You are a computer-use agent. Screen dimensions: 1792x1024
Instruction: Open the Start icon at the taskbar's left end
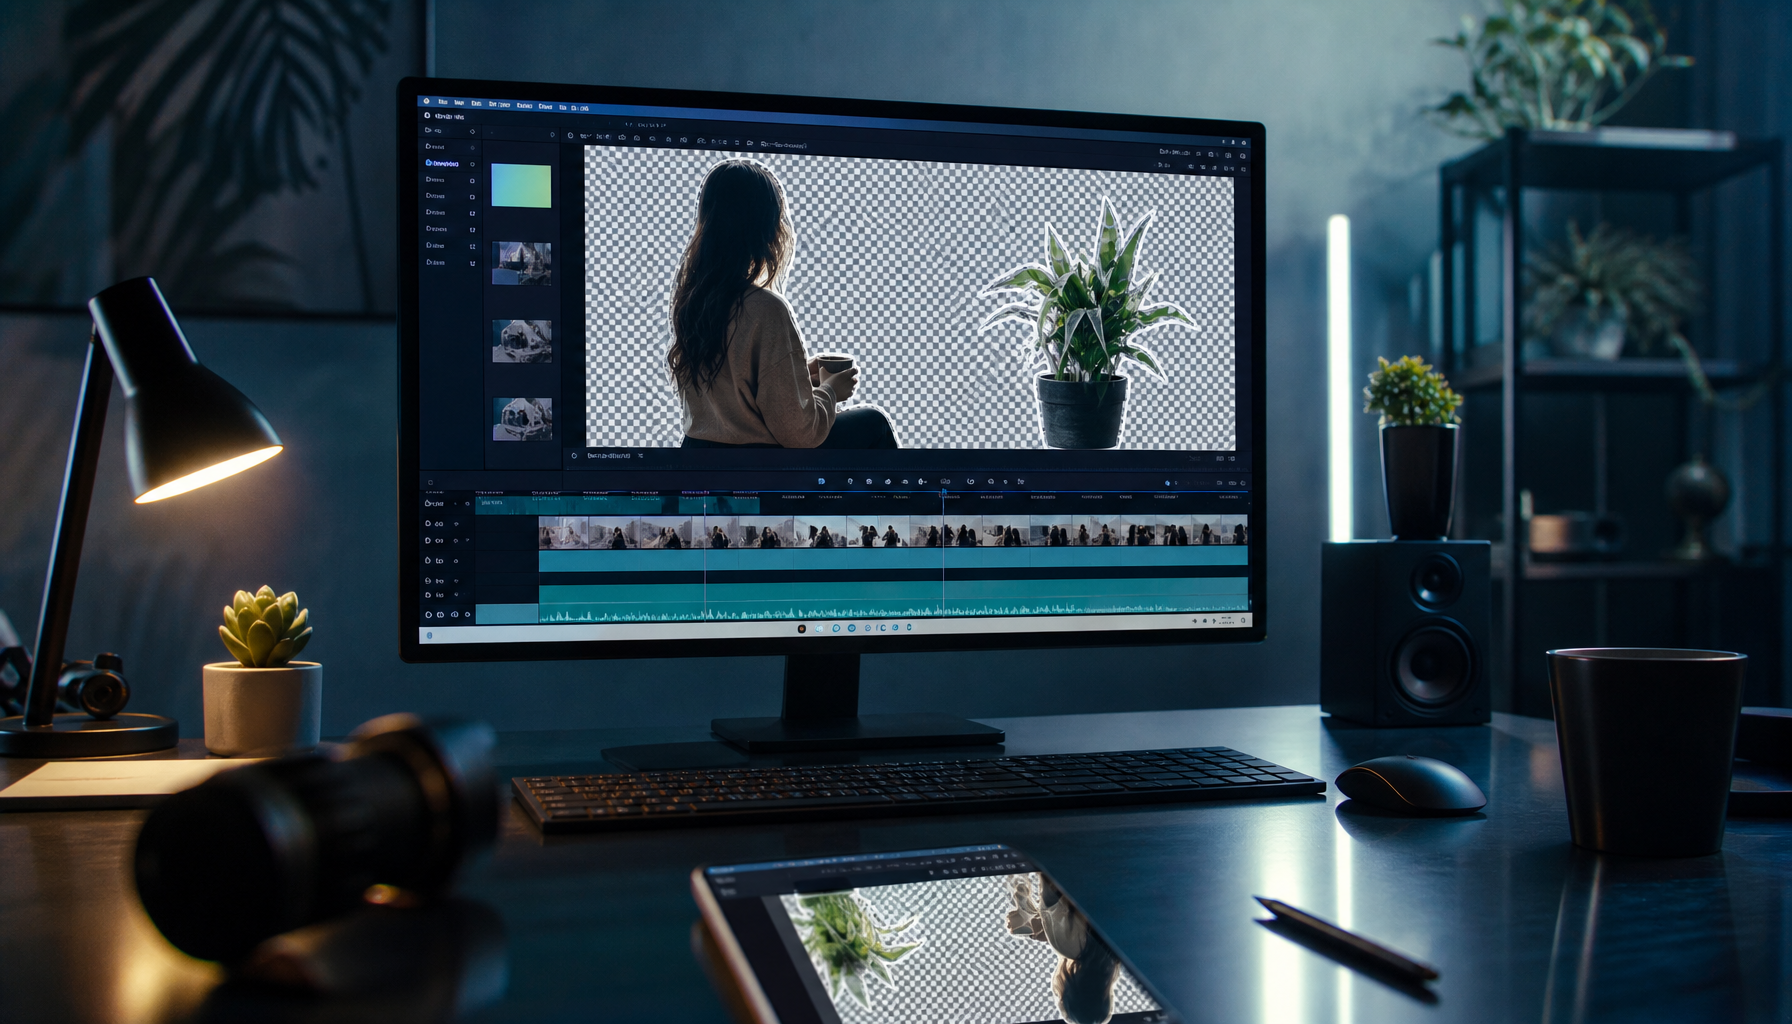point(430,635)
